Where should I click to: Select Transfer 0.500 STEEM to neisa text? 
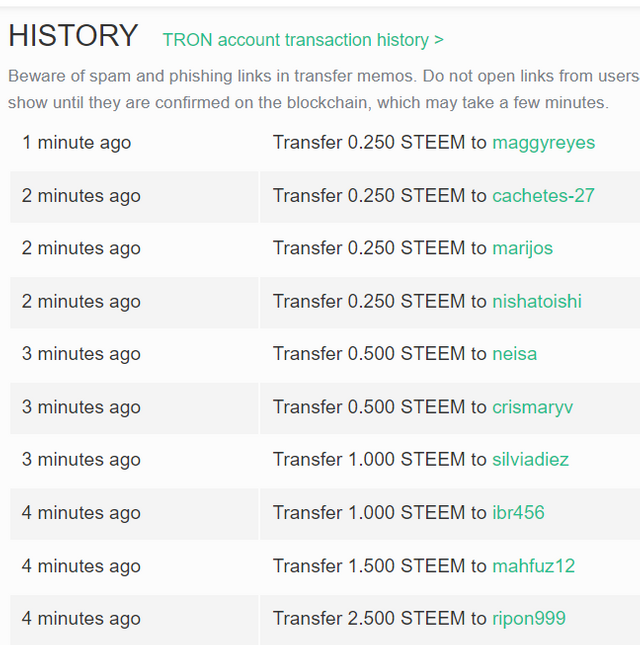[405, 354]
